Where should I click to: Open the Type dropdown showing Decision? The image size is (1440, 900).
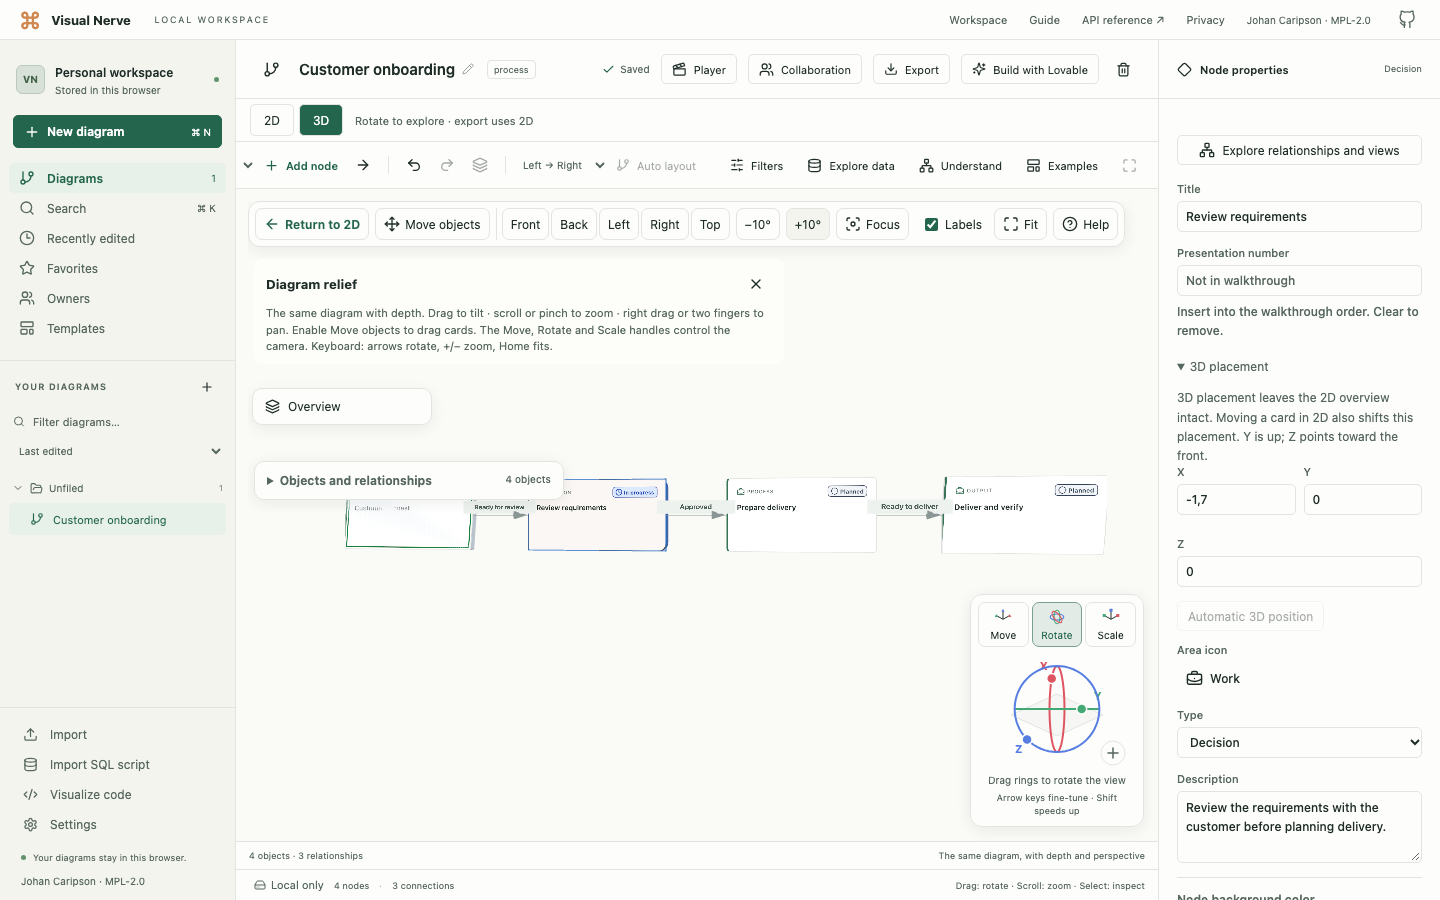tap(1299, 743)
